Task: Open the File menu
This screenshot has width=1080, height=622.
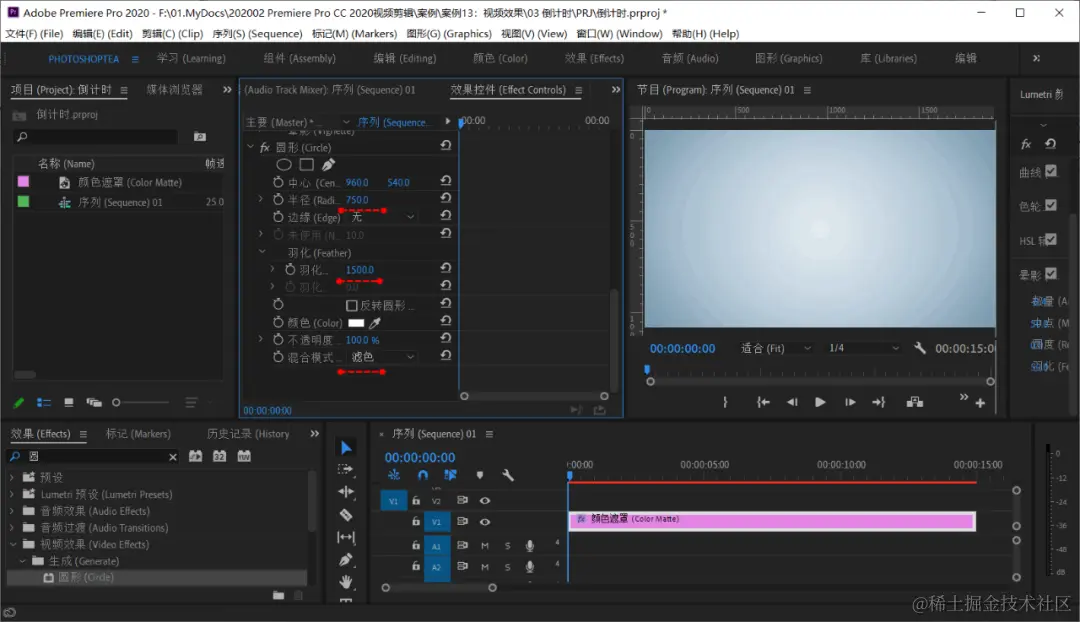Action: (x=34, y=34)
